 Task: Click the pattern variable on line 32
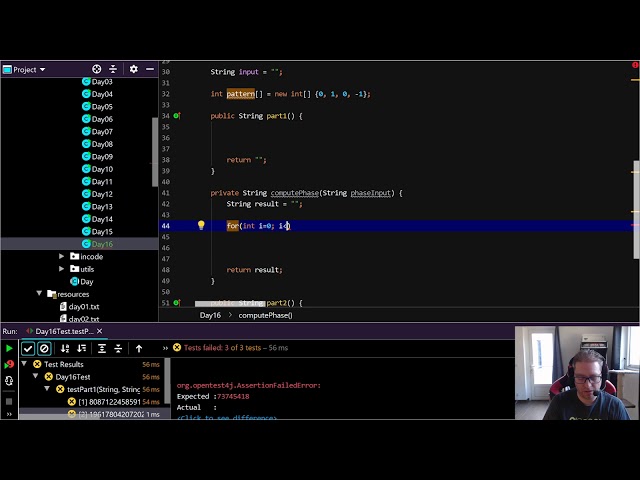point(240,94)
